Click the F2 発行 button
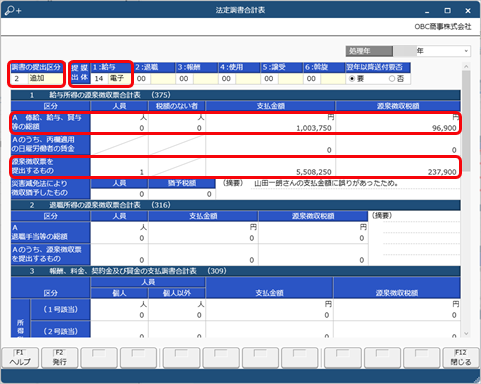 (60, 358)
